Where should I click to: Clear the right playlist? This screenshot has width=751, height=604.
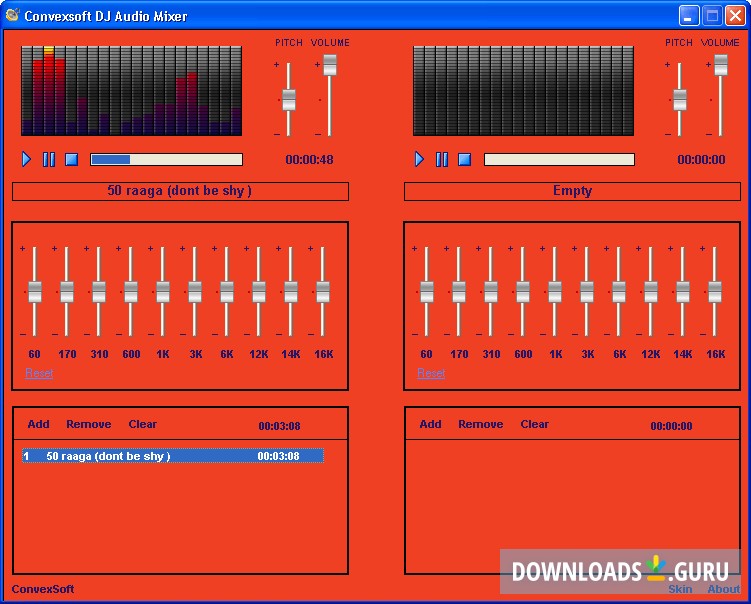[535, 424]
